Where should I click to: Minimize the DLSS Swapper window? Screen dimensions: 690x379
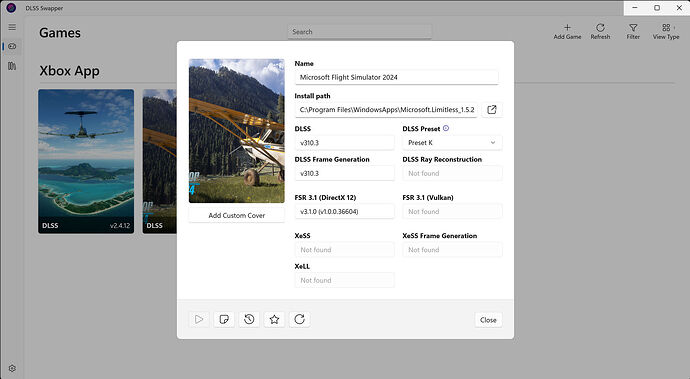[635, 8]
